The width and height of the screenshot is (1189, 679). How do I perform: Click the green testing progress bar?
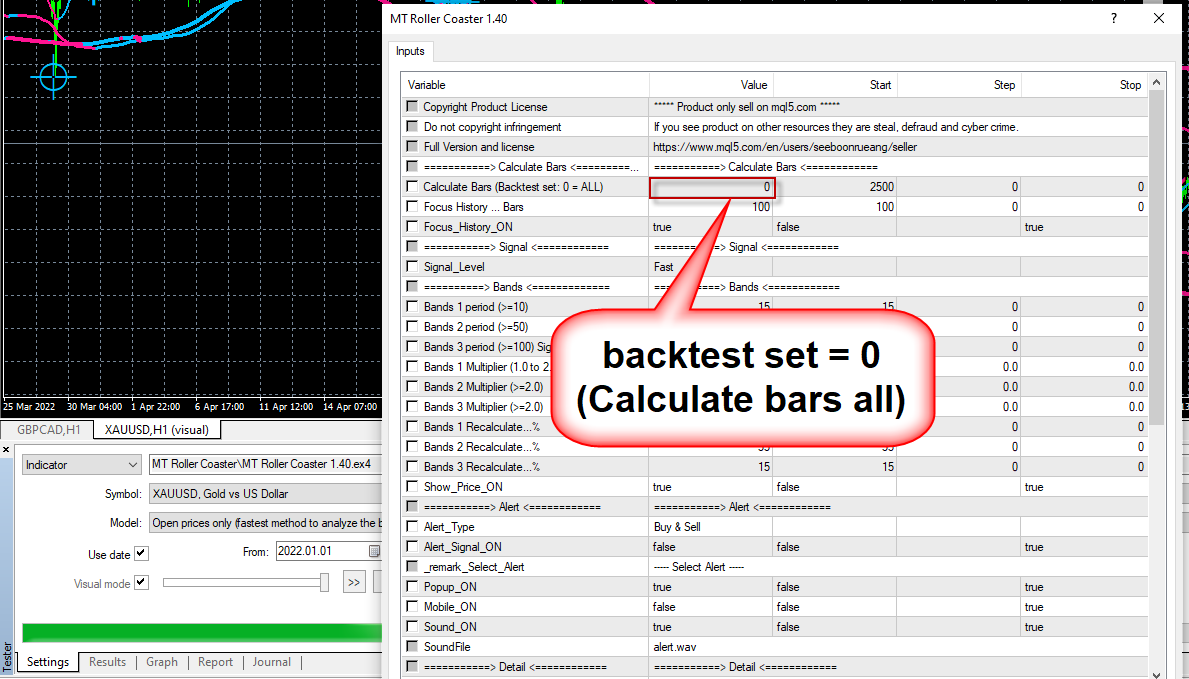click(x=202, y=632)
